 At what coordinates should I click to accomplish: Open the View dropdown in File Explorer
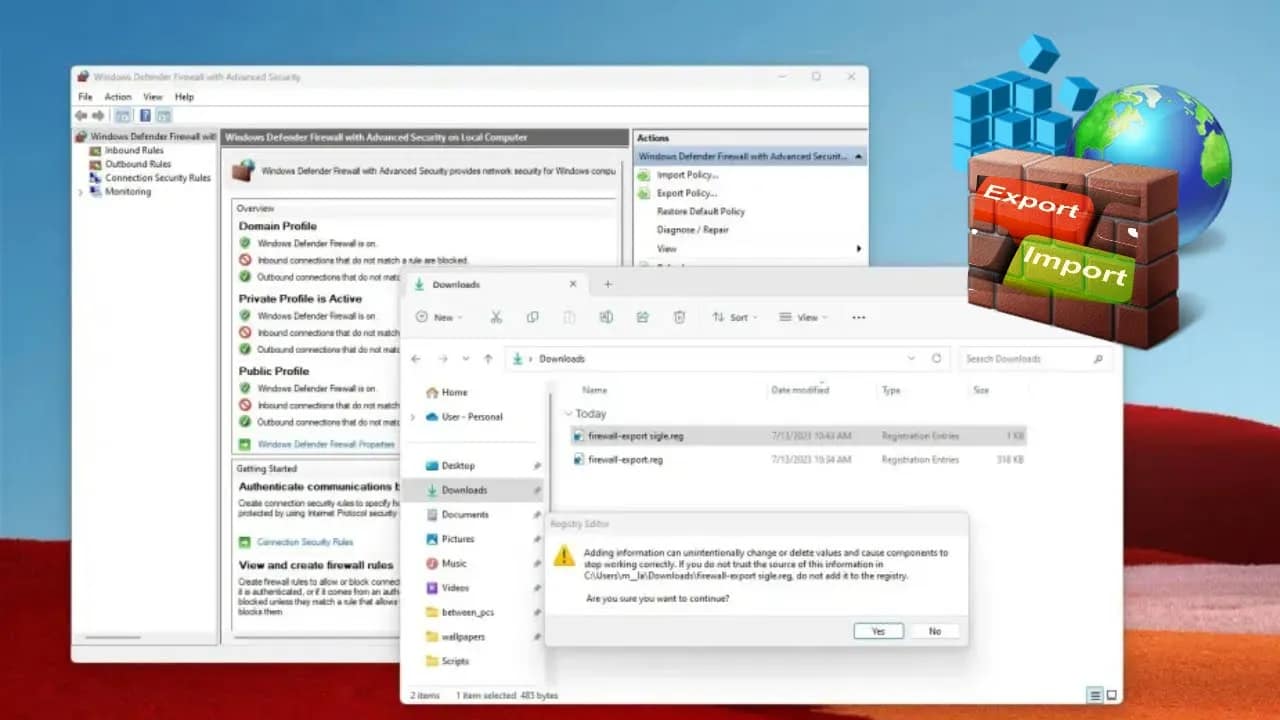[x=803, y=317]
